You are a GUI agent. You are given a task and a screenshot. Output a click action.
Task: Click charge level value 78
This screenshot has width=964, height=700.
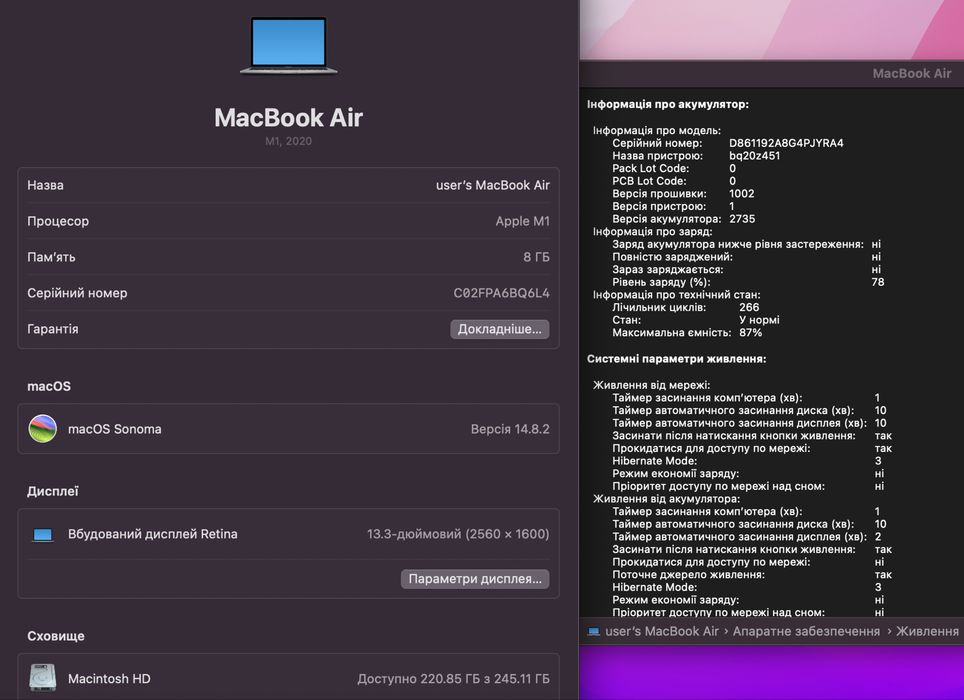coord(878,282)
